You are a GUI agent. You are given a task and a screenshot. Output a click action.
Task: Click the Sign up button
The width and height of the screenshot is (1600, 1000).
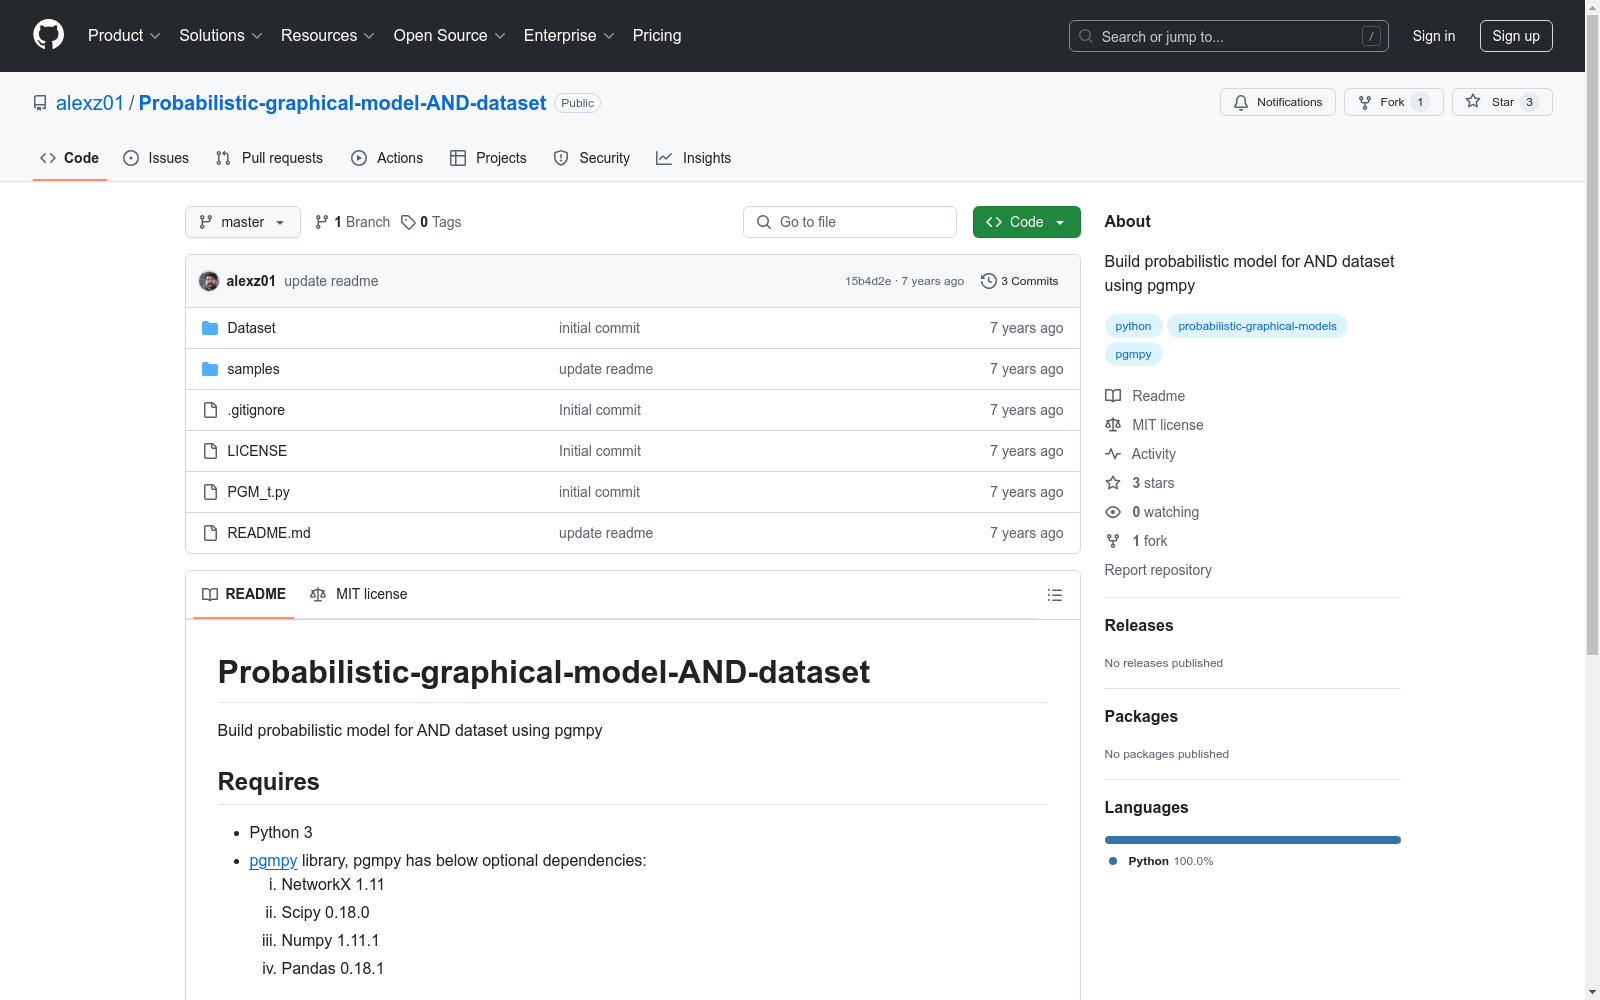pyautogui.click(x=1516, y=36)
